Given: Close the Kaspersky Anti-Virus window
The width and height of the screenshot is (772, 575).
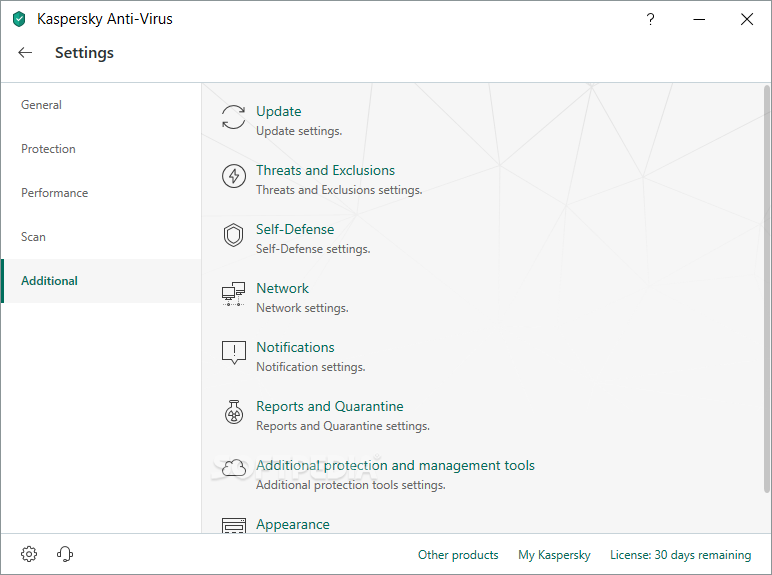Looking at the screenshot, I should point(747,19).
